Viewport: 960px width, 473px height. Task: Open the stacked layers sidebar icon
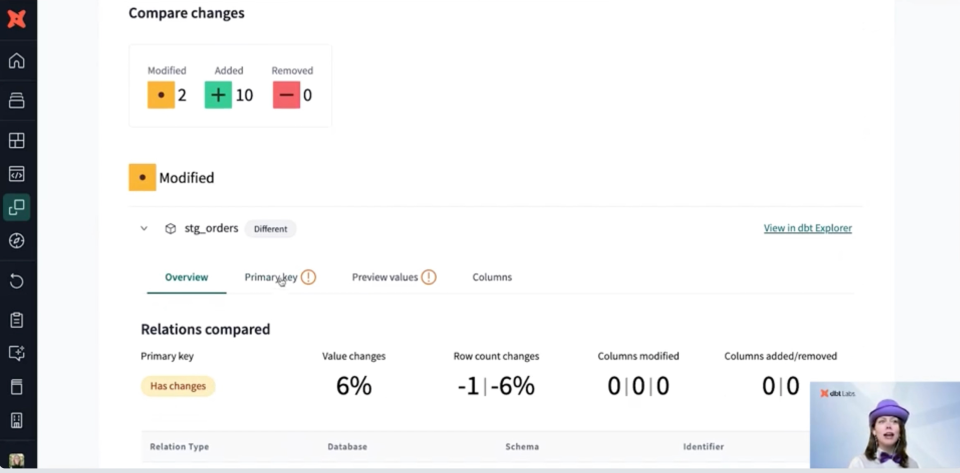(17, 100)
